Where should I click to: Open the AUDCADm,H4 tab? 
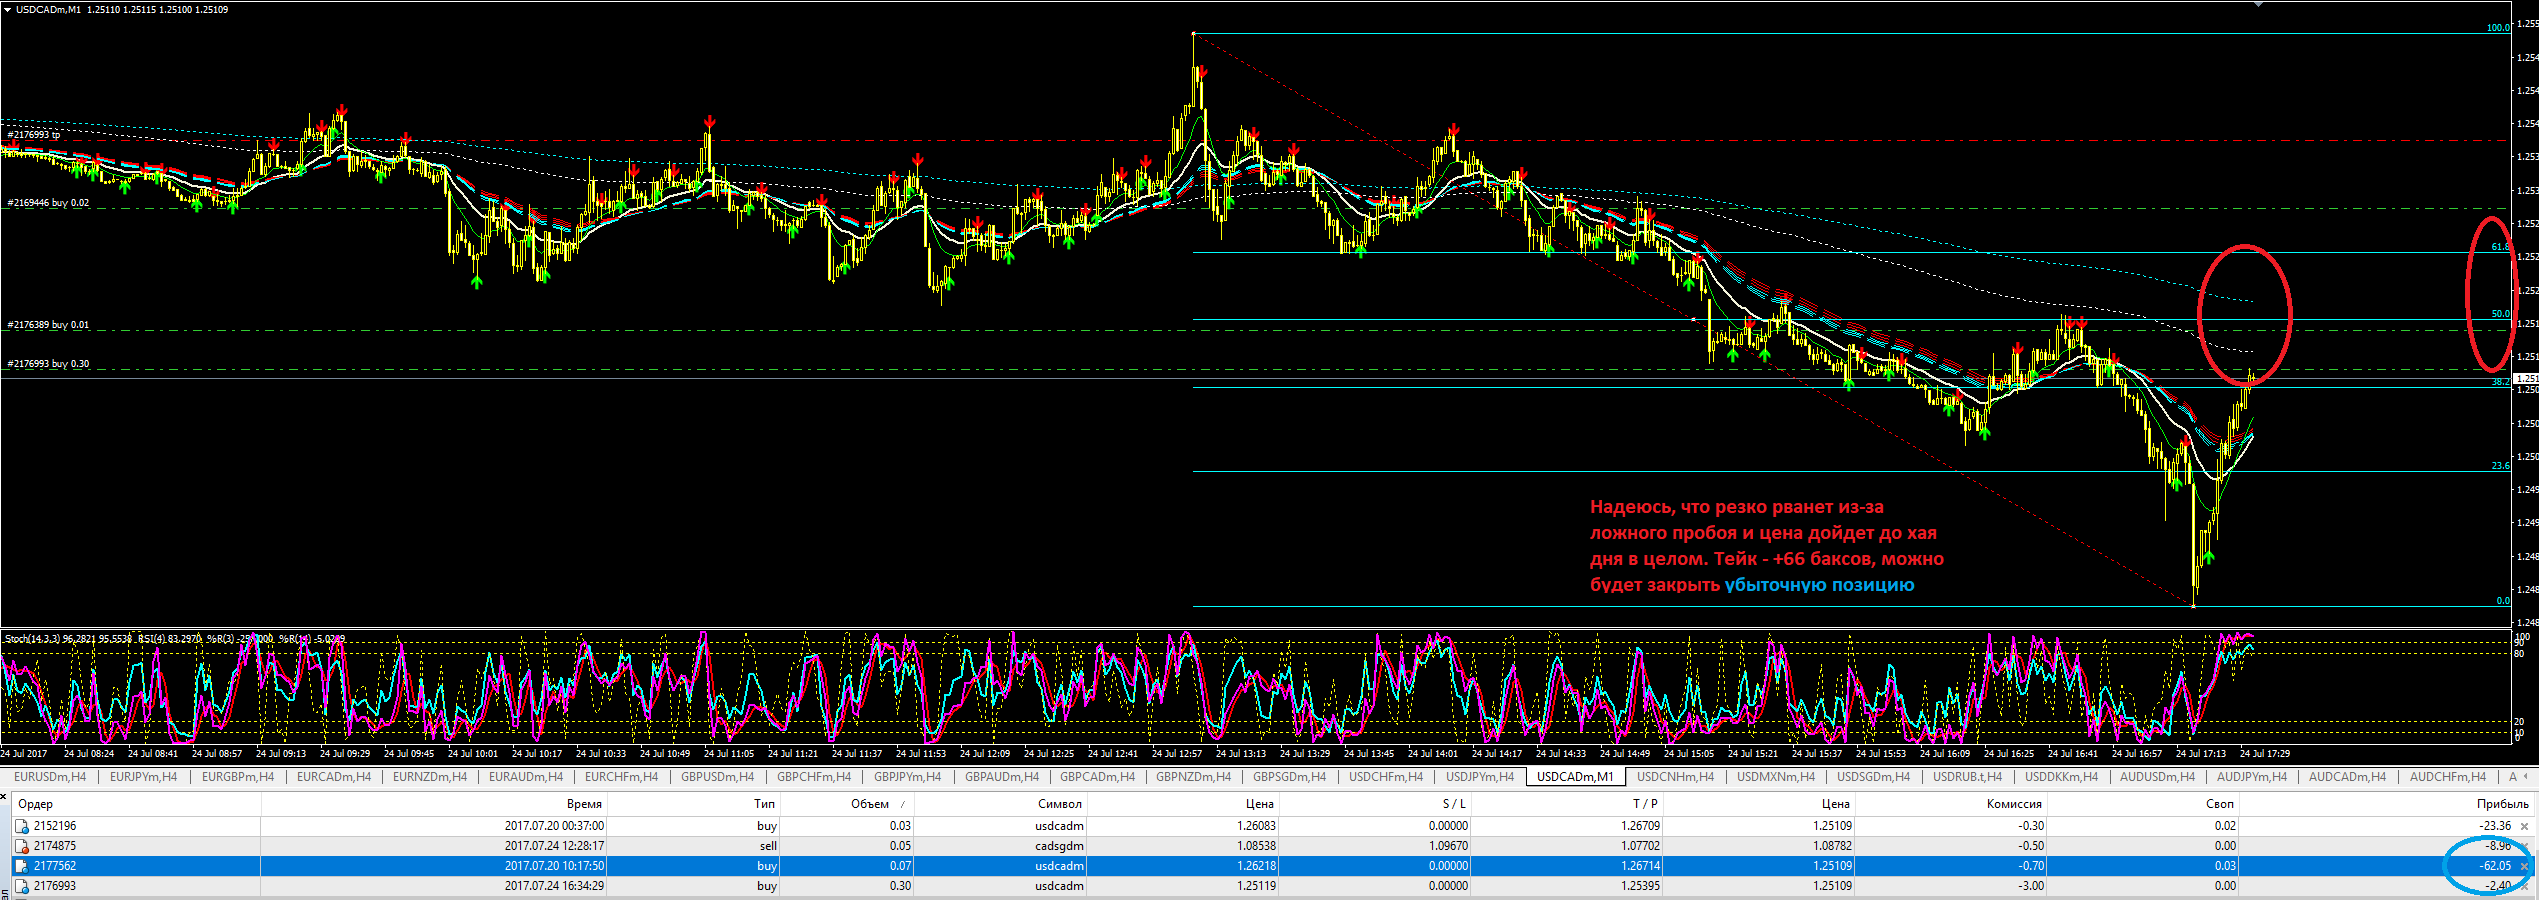pos(2348,777)
